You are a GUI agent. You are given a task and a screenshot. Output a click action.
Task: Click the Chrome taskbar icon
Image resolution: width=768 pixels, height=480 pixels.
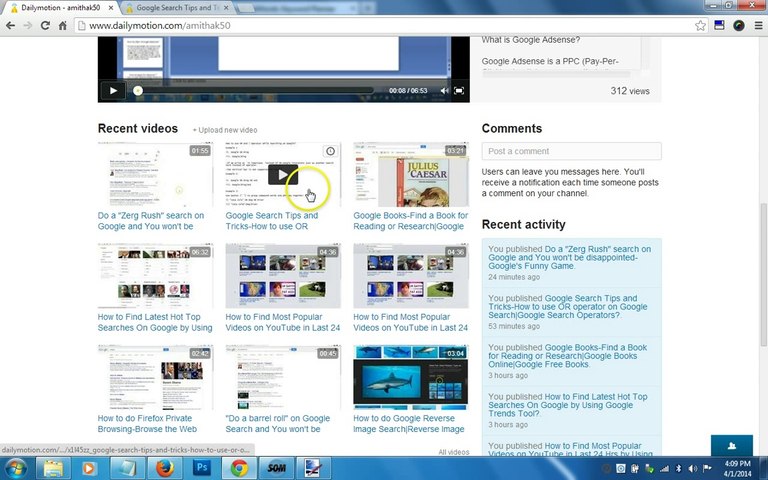(x=239, y=468)
